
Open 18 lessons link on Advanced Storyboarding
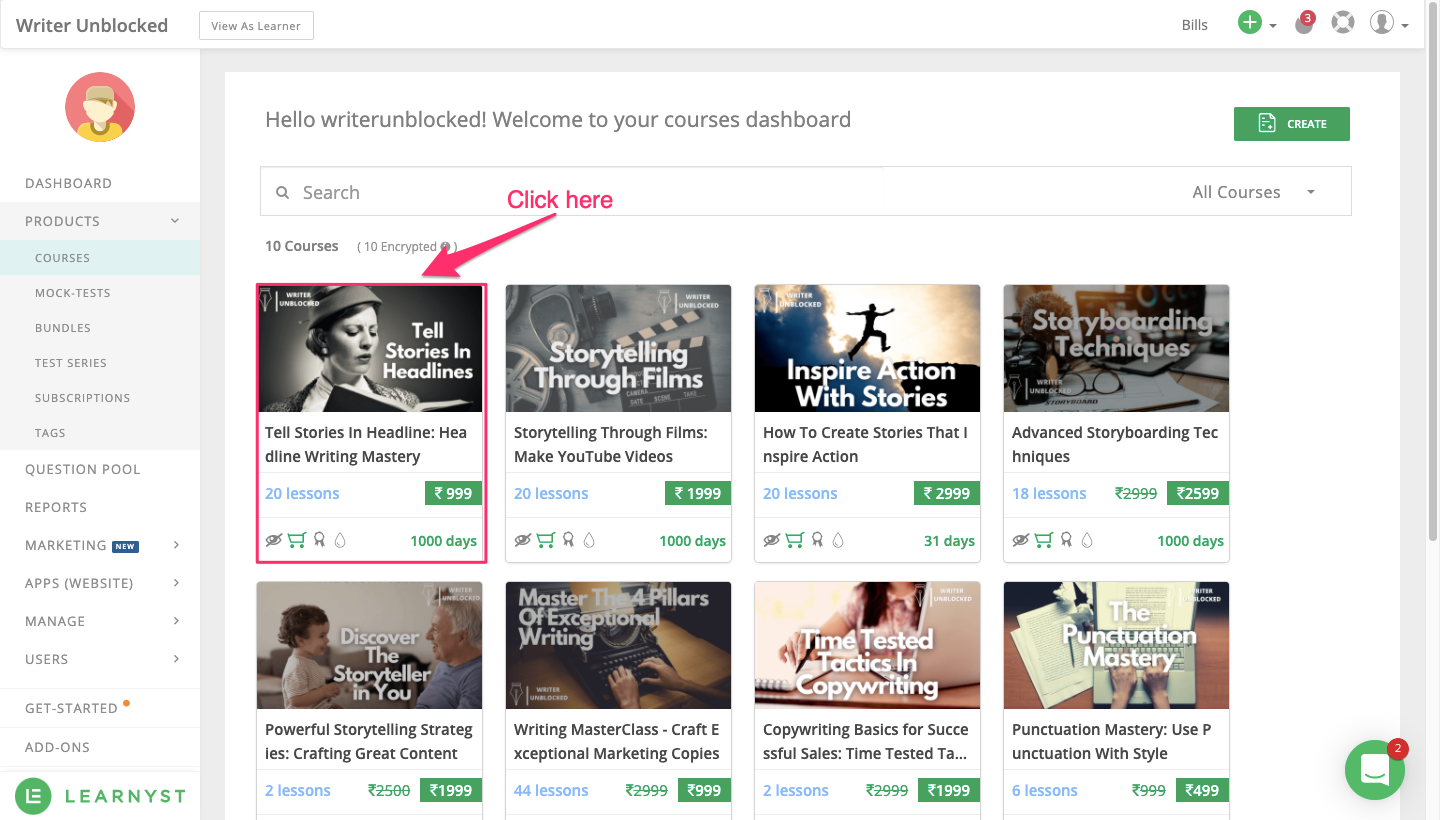[1049, 493]
